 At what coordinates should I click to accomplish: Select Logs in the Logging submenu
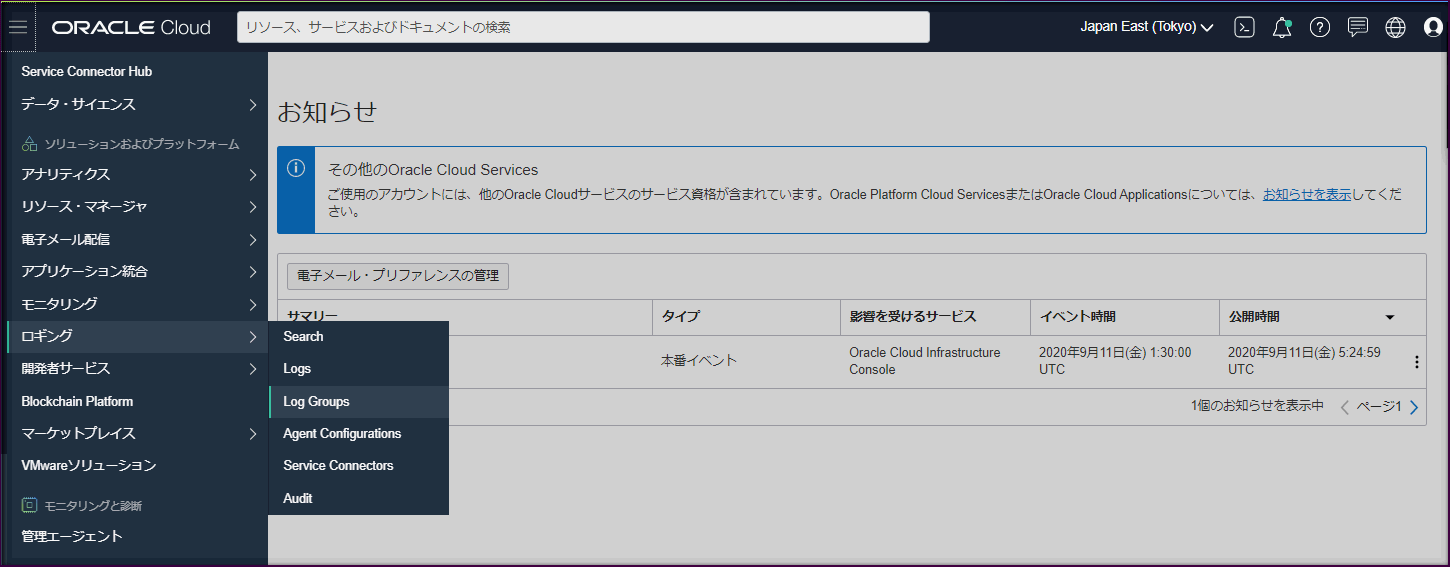tap(358, 369)
